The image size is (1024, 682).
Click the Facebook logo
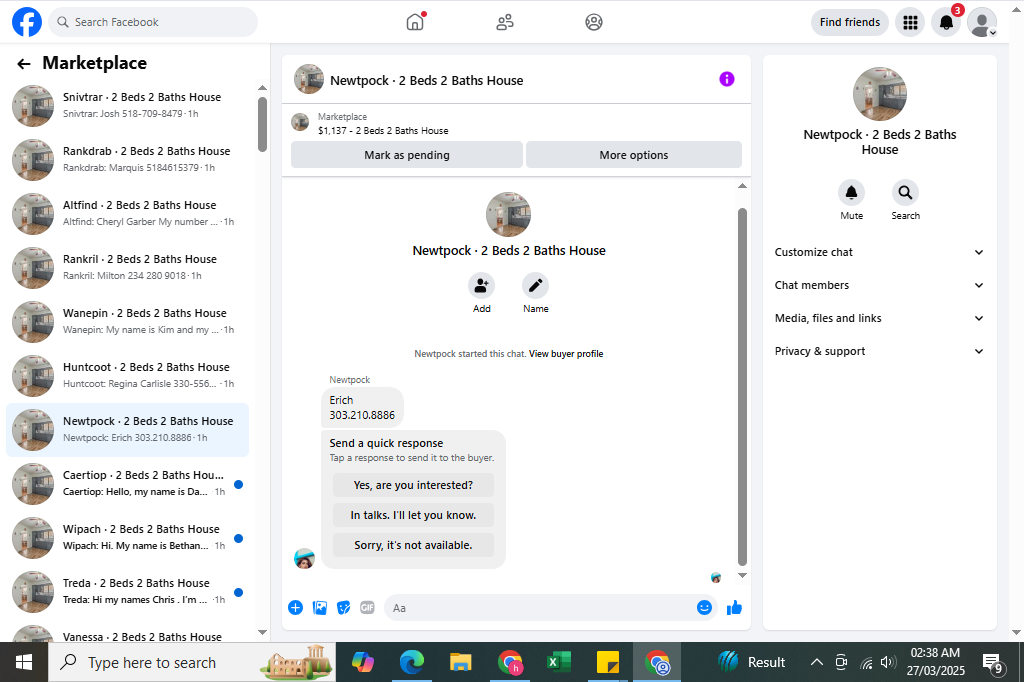point(27,22)
